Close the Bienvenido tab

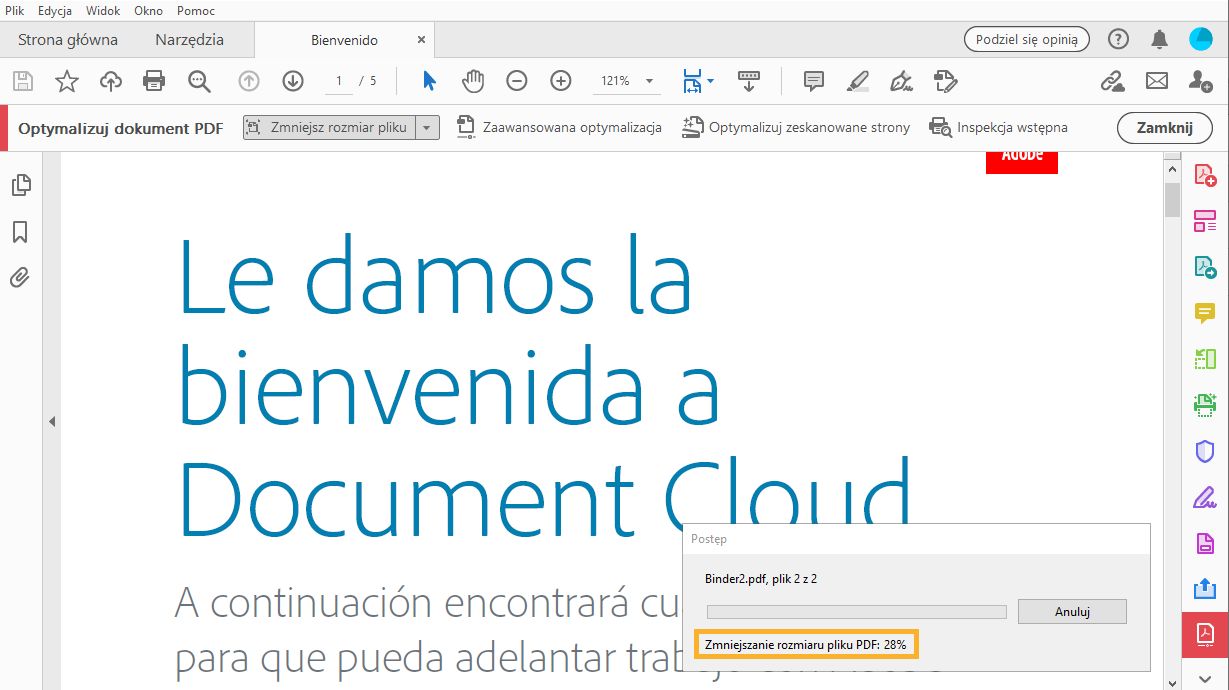(421, 40)
